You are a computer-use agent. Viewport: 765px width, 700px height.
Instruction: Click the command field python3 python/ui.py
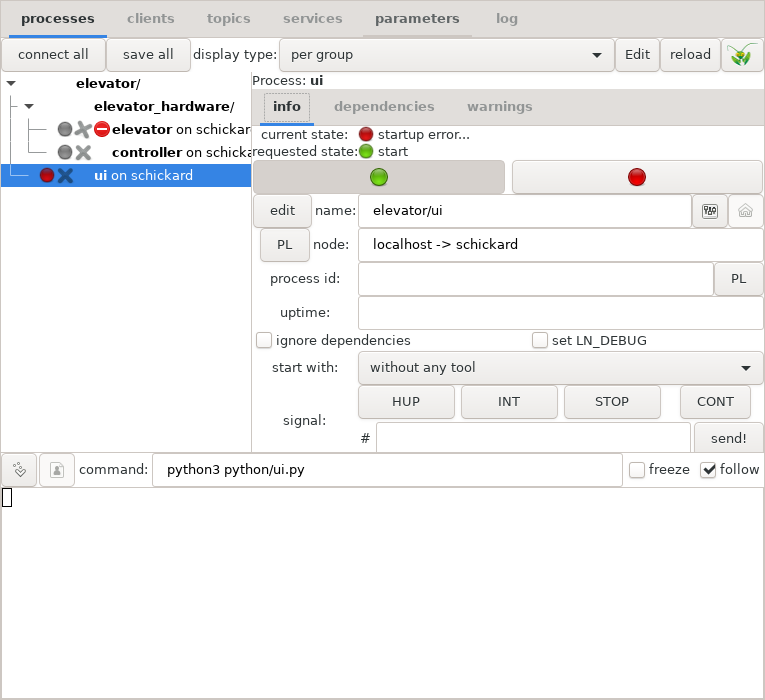[387, 470]
